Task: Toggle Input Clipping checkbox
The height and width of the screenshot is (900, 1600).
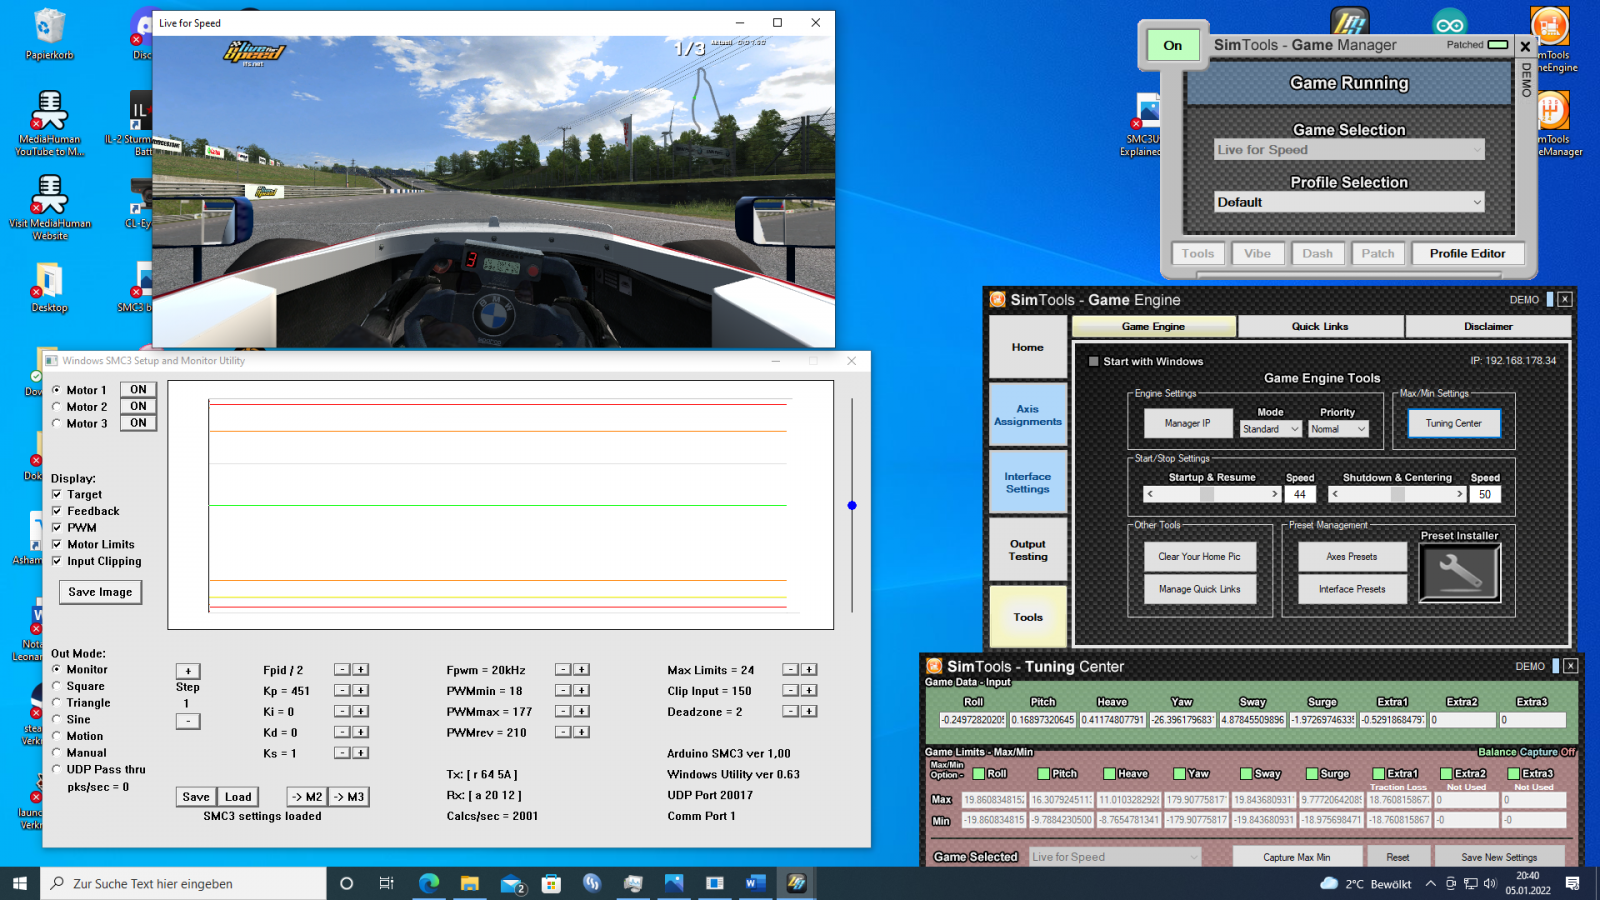Action: coord(57,561)
